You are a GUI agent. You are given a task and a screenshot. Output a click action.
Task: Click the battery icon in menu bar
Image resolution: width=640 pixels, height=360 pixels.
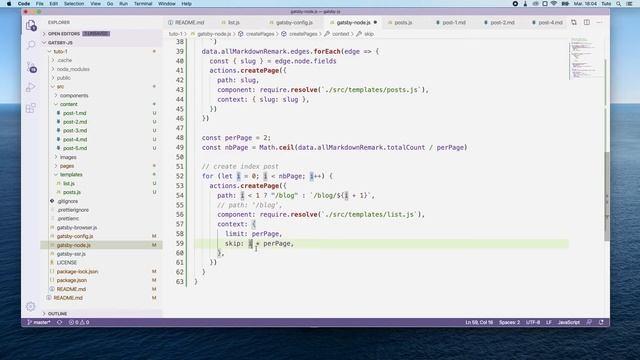click(565, 4)
